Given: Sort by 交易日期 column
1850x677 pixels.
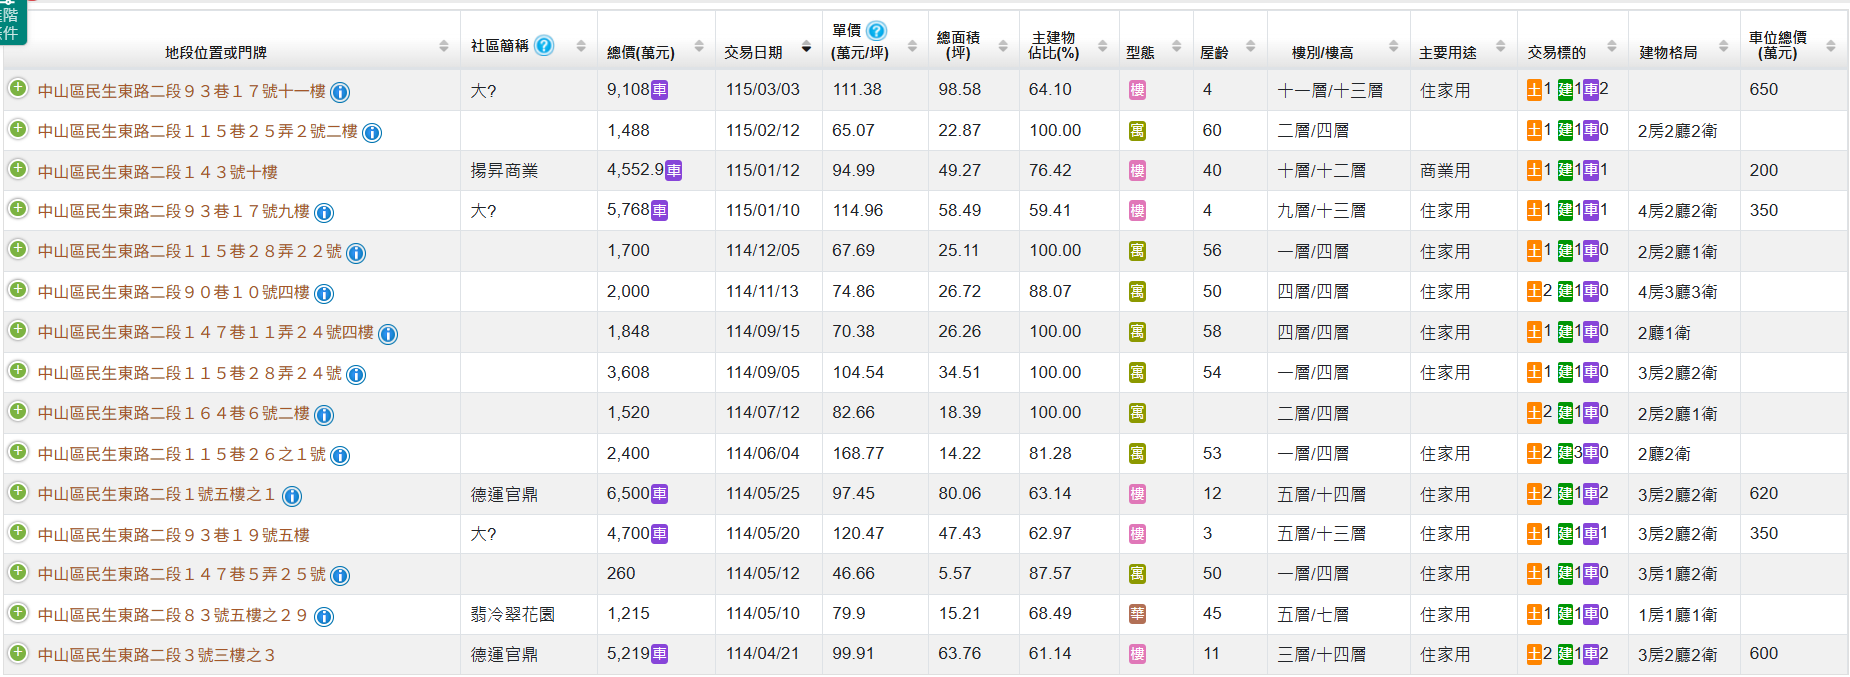Looking at the screenshot, I should pos(806,46).
